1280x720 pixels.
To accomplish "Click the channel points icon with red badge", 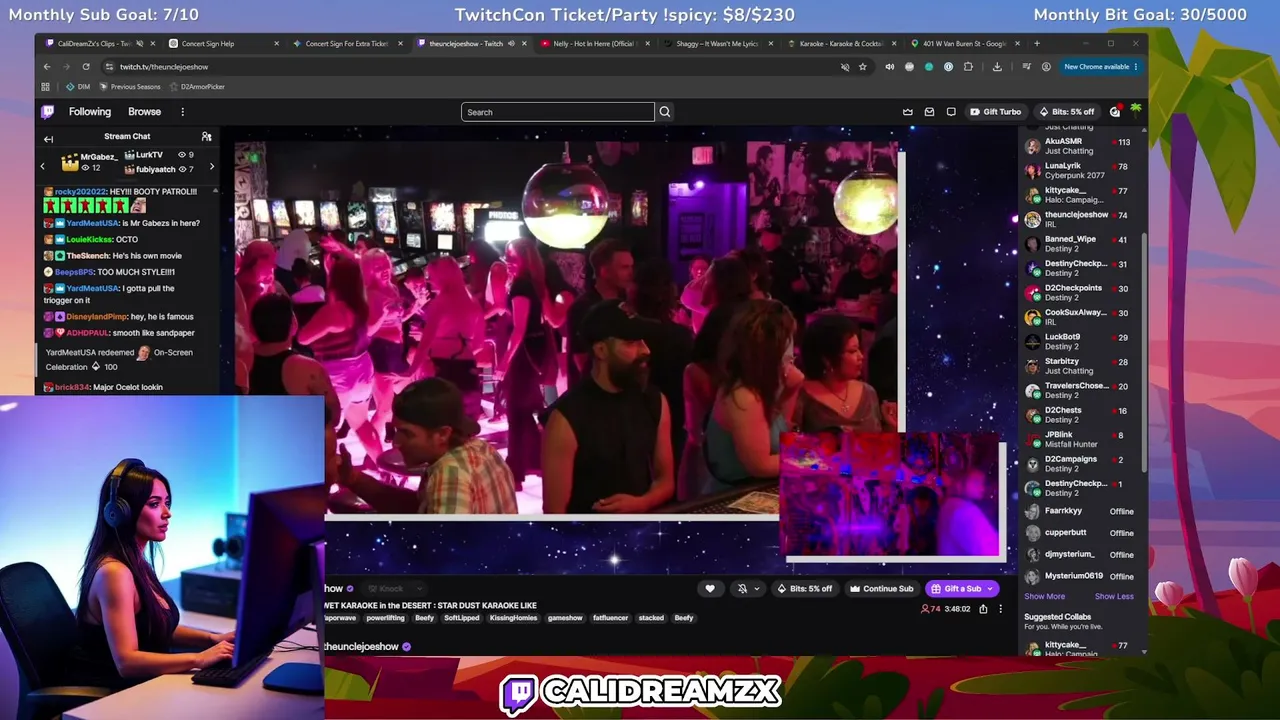I will (1115, 111).
